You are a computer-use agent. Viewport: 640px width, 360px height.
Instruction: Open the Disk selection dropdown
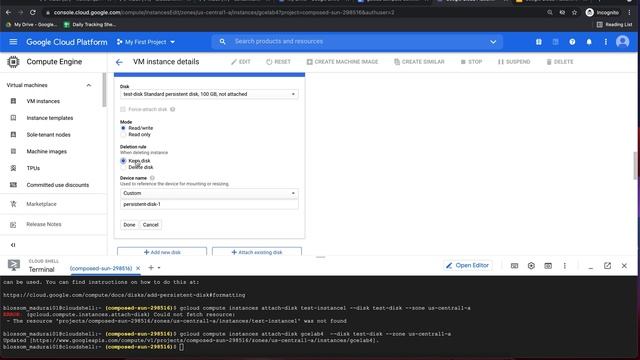pos(209,94)
